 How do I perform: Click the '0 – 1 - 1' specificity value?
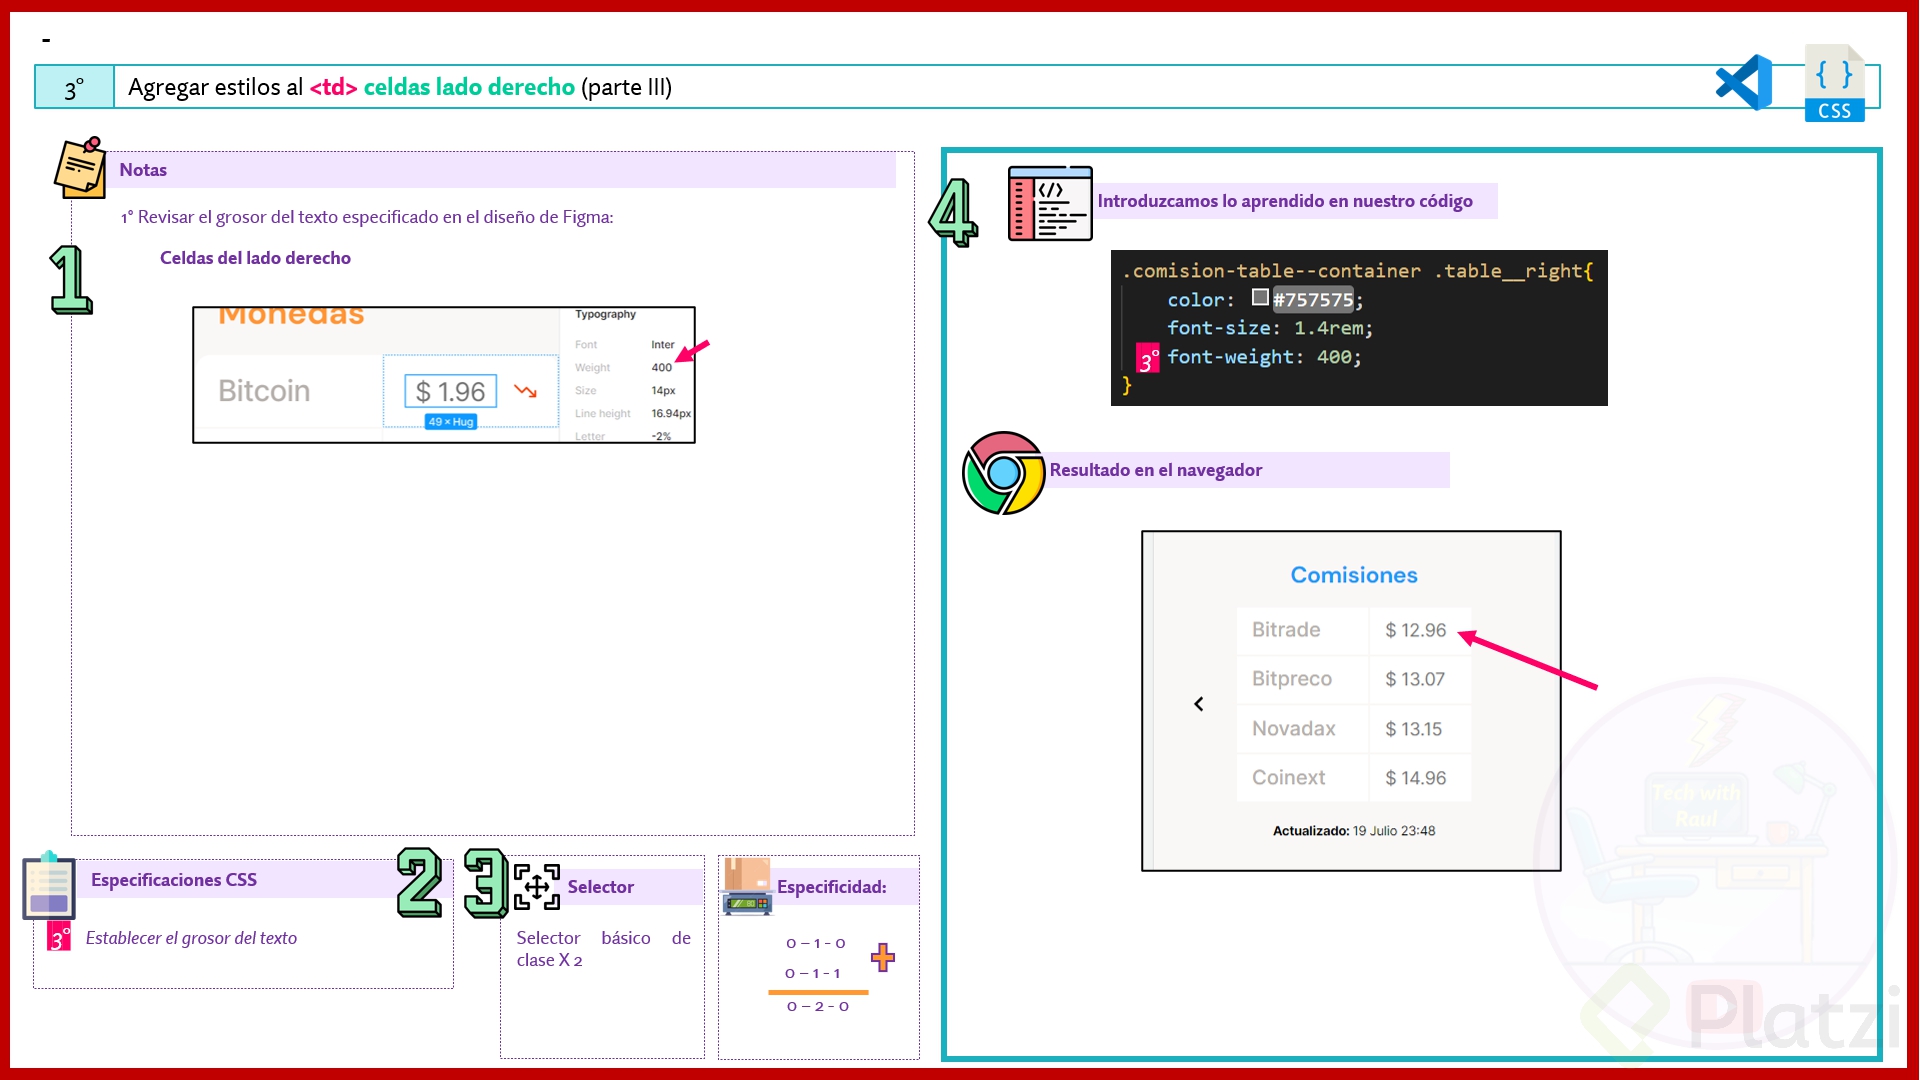coord(813,973)
